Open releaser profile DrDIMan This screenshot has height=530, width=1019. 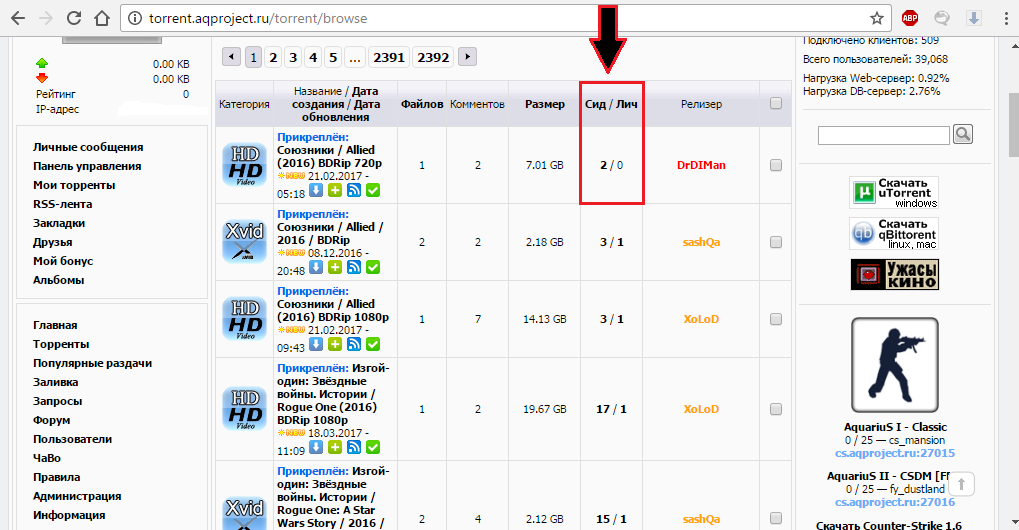pyautogui.click(x=701, y=165)
